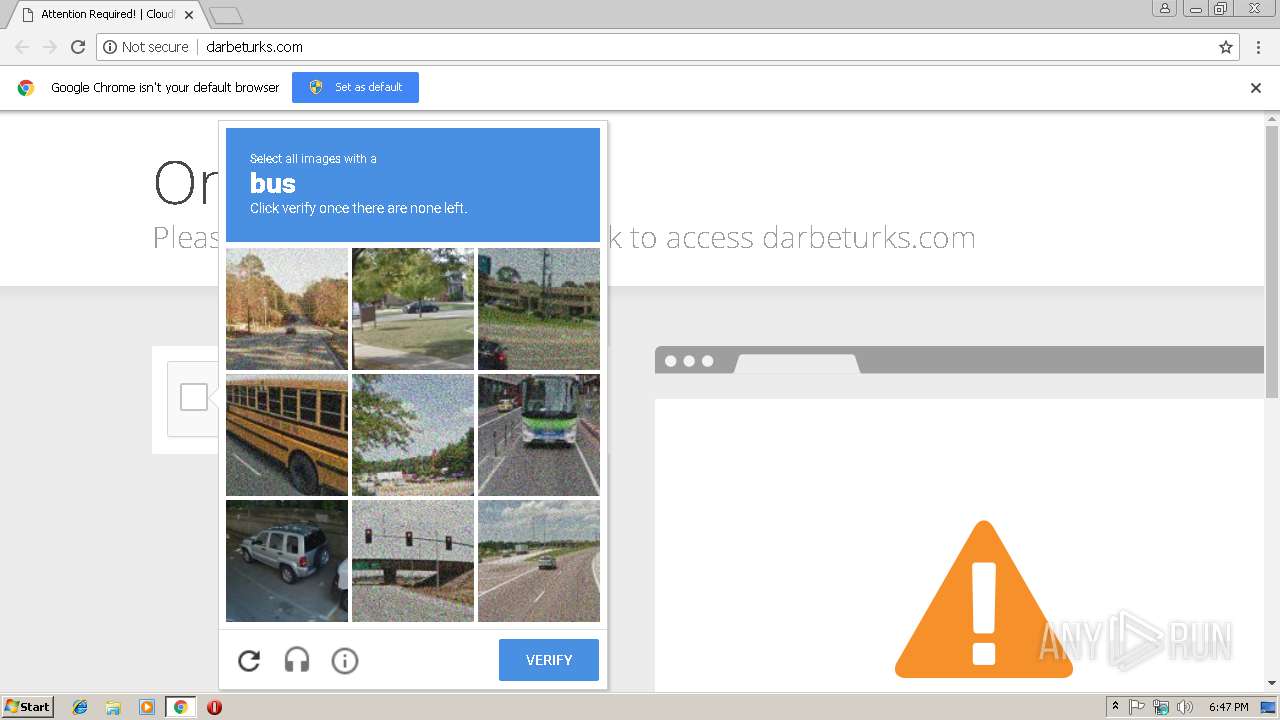1280x720 pixels.
Task: Open a new tab button
Action: point(226,15)
